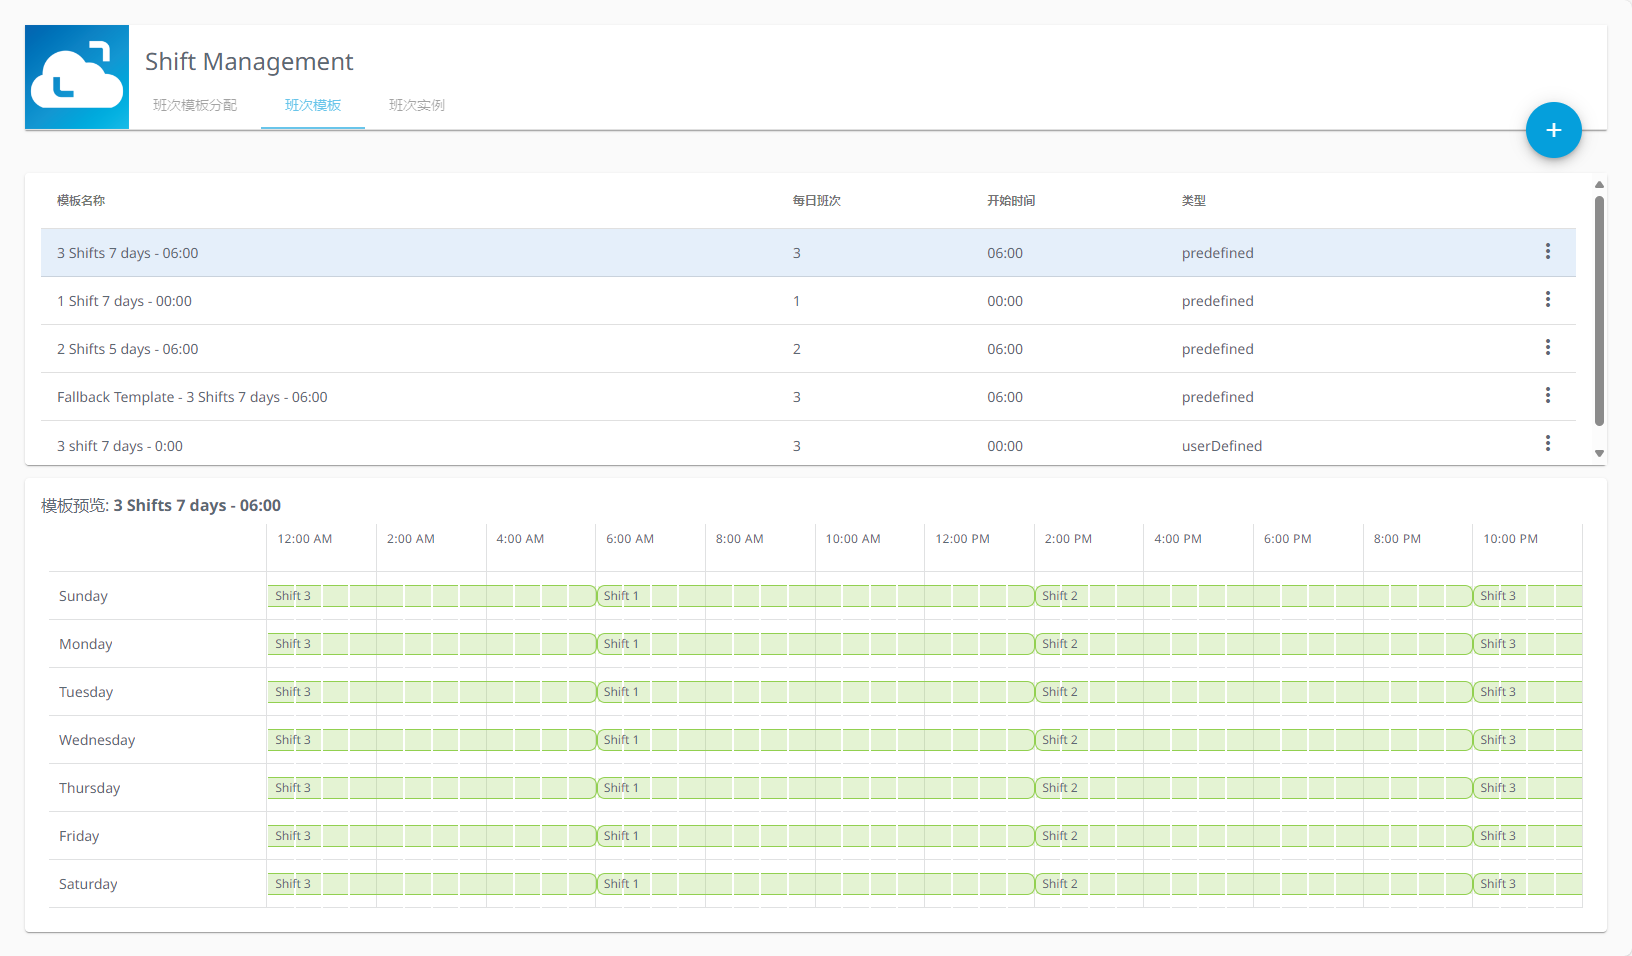The image size is (1632, 956).
Task: Select the 班次模板 tab
Action: coord(313,105)
